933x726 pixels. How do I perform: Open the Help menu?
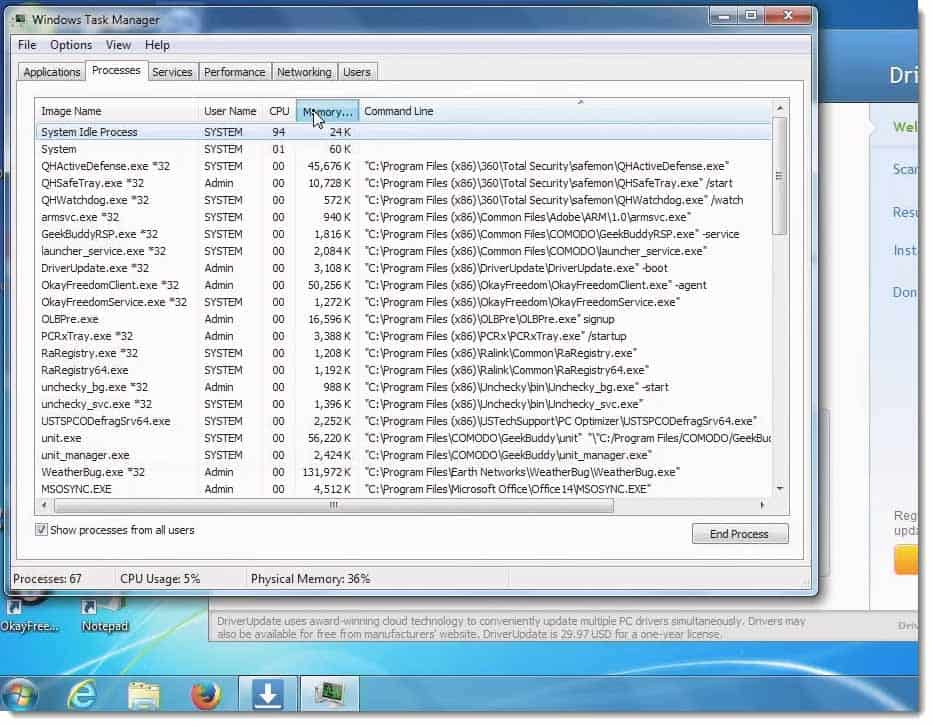[x=157, y=45]
